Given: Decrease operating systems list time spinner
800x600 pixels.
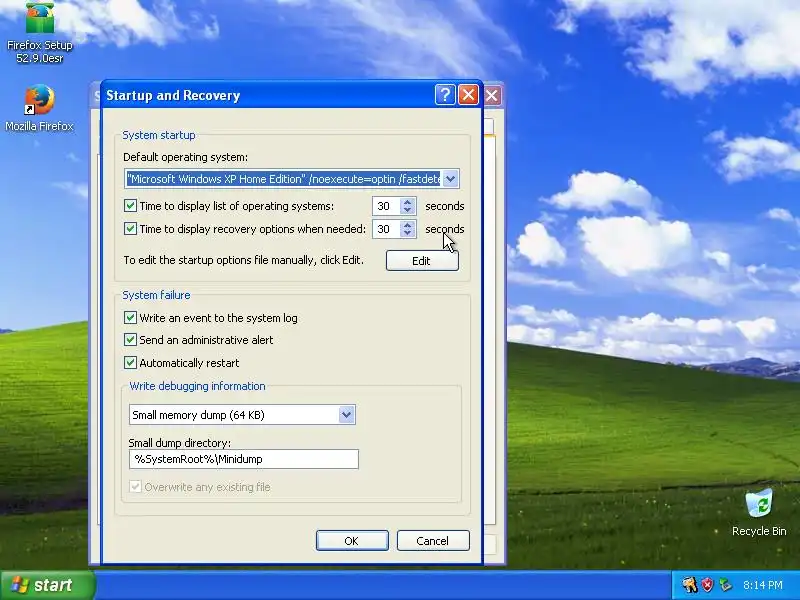Looking at the screenshot, I should click(407, 210).
